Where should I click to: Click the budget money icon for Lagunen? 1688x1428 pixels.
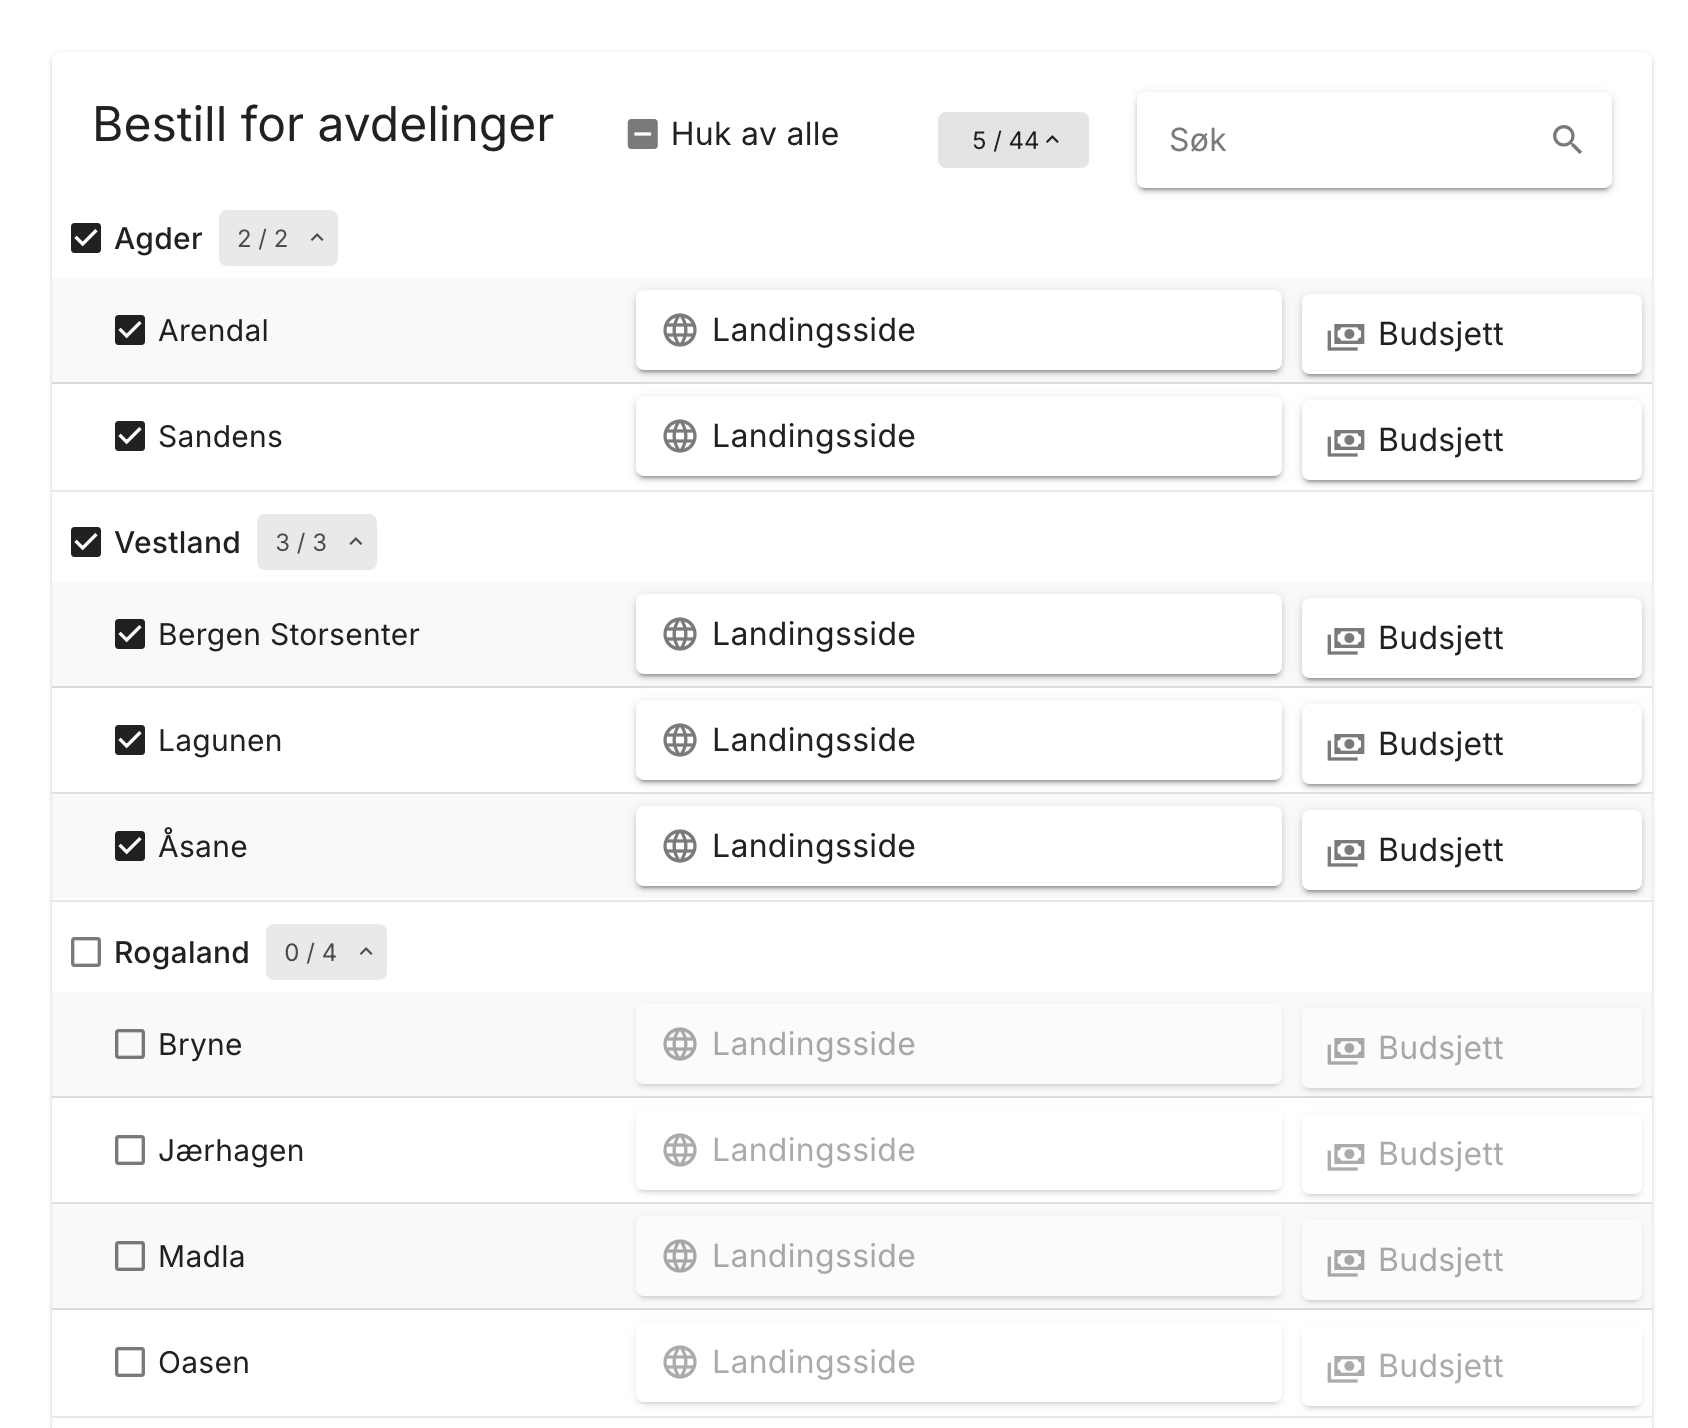pos(1345,745)
